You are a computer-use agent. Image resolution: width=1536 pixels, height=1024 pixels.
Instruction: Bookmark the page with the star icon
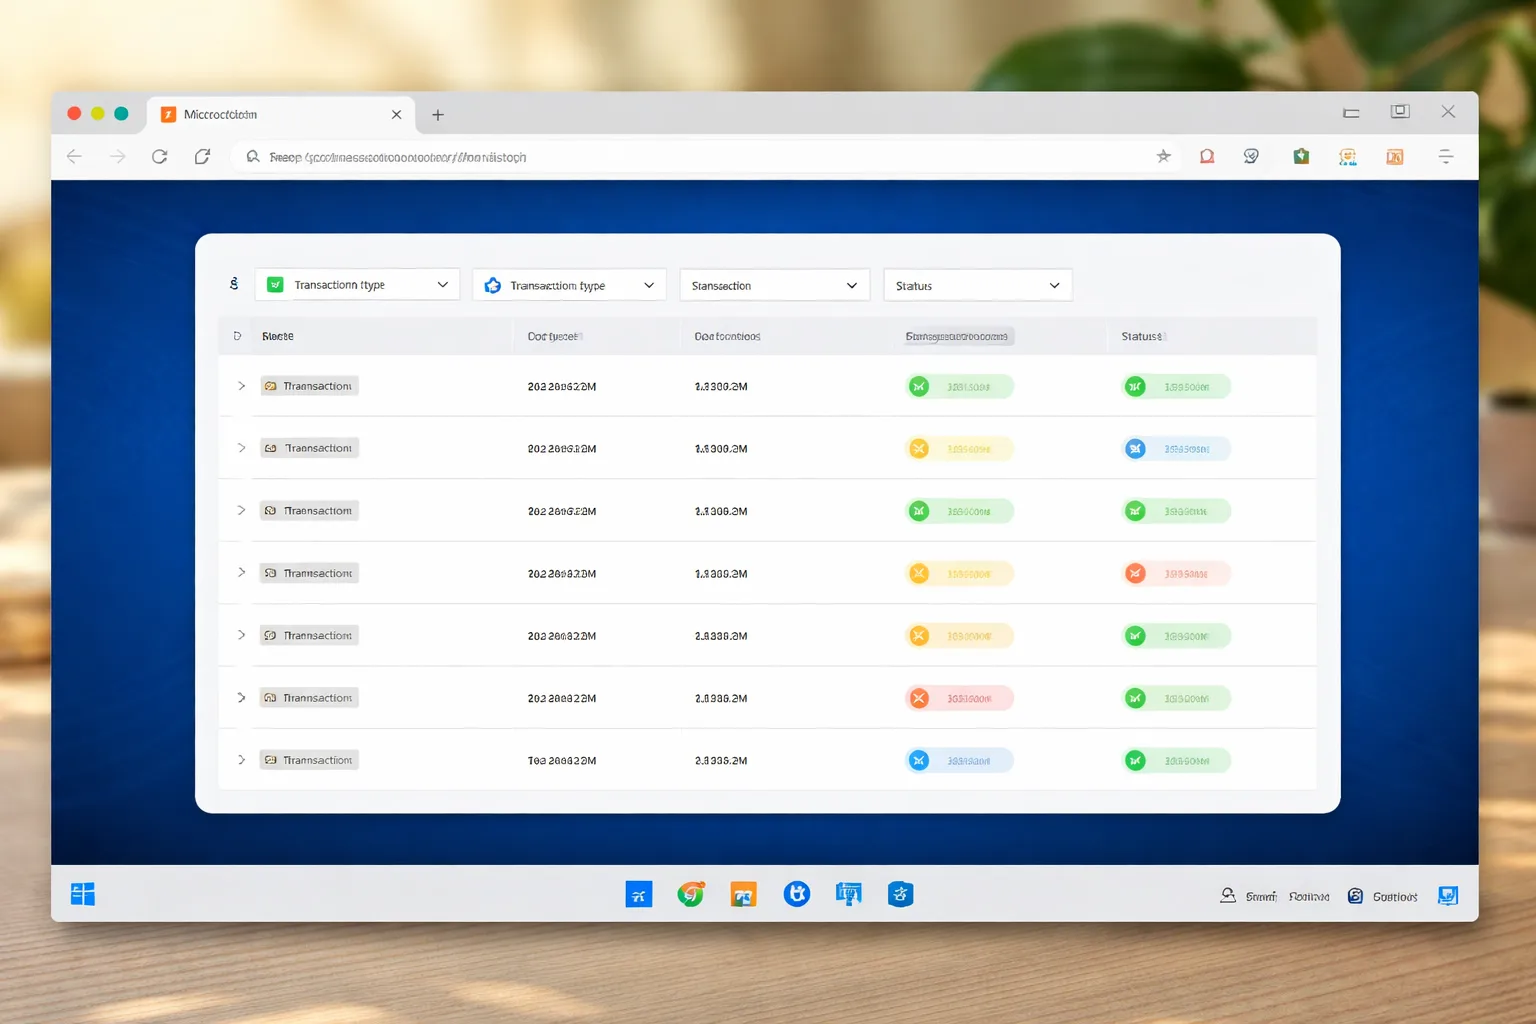point(1163,156)
